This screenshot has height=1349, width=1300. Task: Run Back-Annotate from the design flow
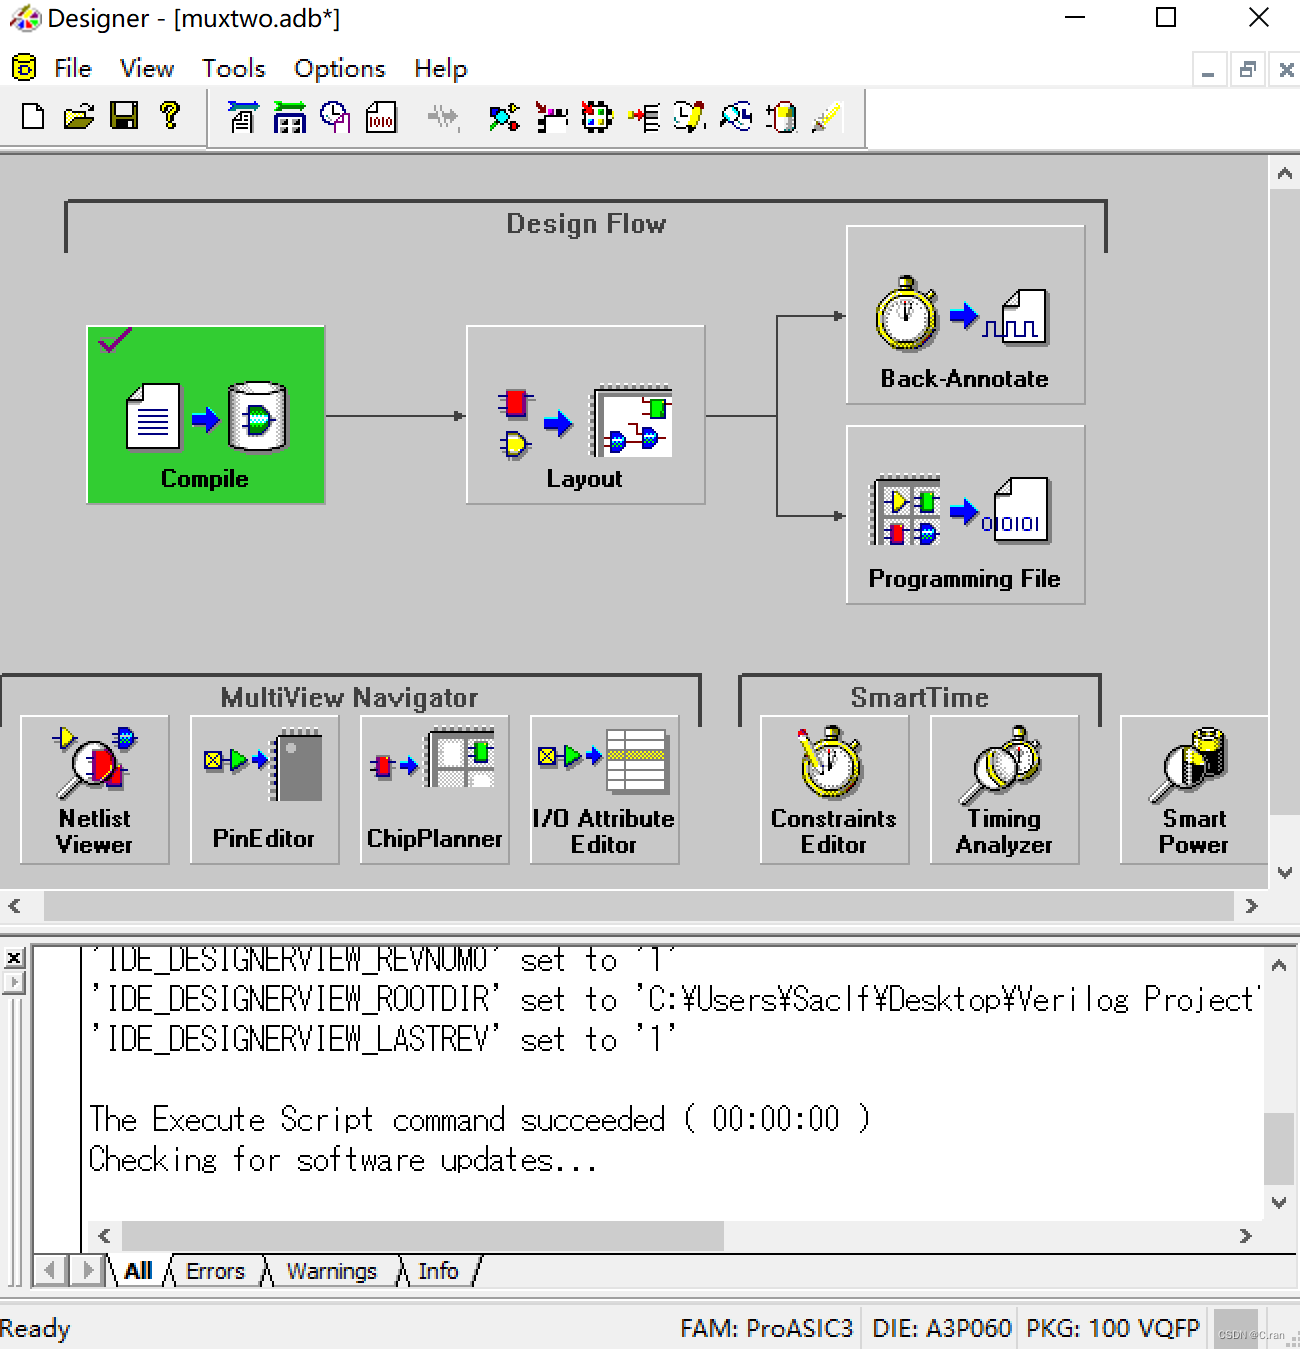point(964,314)
